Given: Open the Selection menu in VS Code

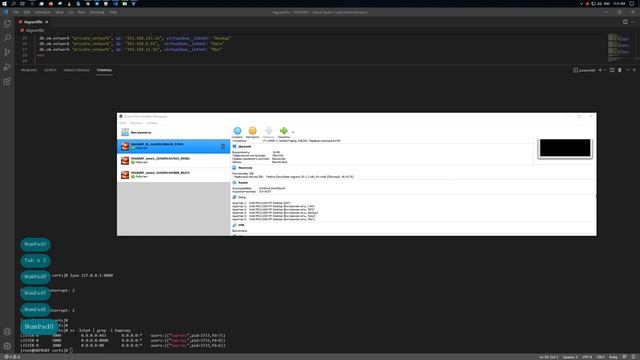Looking at the screenshot, I should 42,12.
